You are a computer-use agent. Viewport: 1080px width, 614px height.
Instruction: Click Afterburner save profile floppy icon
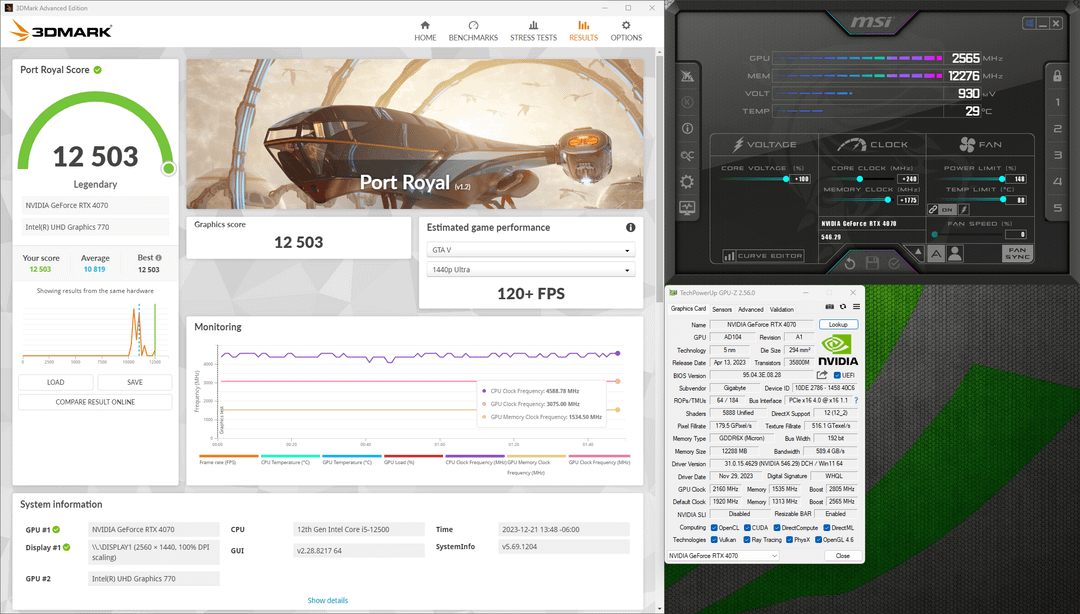[x=872, y=263]
